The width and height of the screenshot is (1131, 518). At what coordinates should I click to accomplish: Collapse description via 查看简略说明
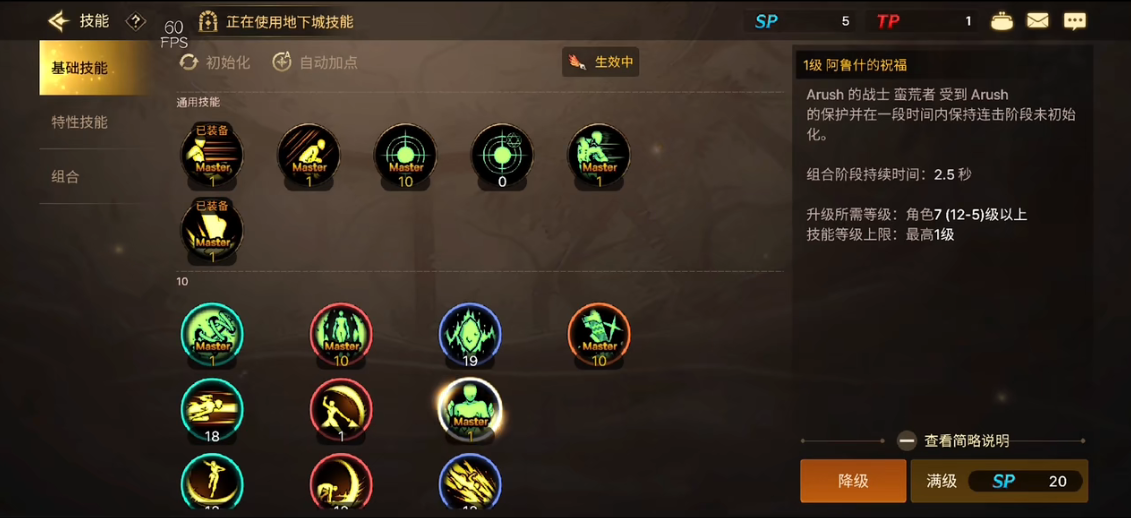[953, 441]
